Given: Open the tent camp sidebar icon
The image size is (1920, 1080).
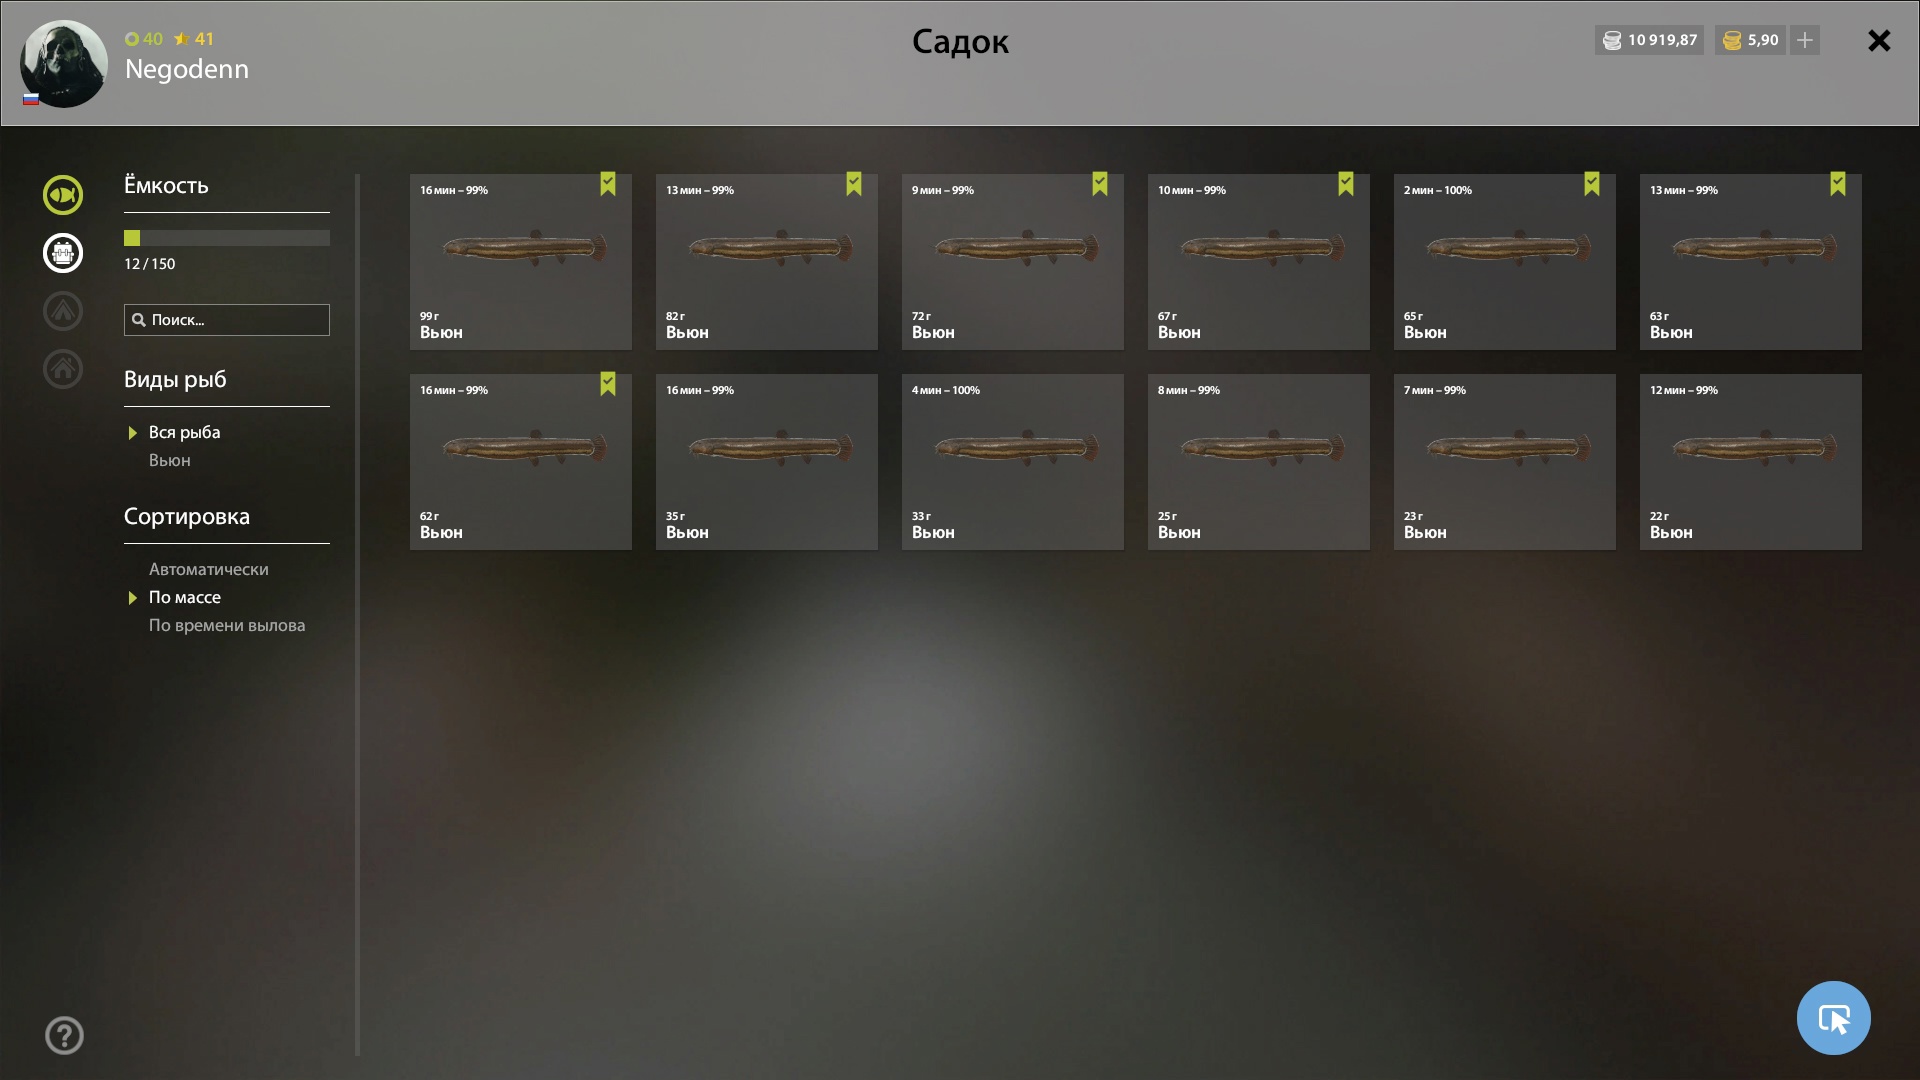Looking at the screenshot, I should (x=63, y=311).
